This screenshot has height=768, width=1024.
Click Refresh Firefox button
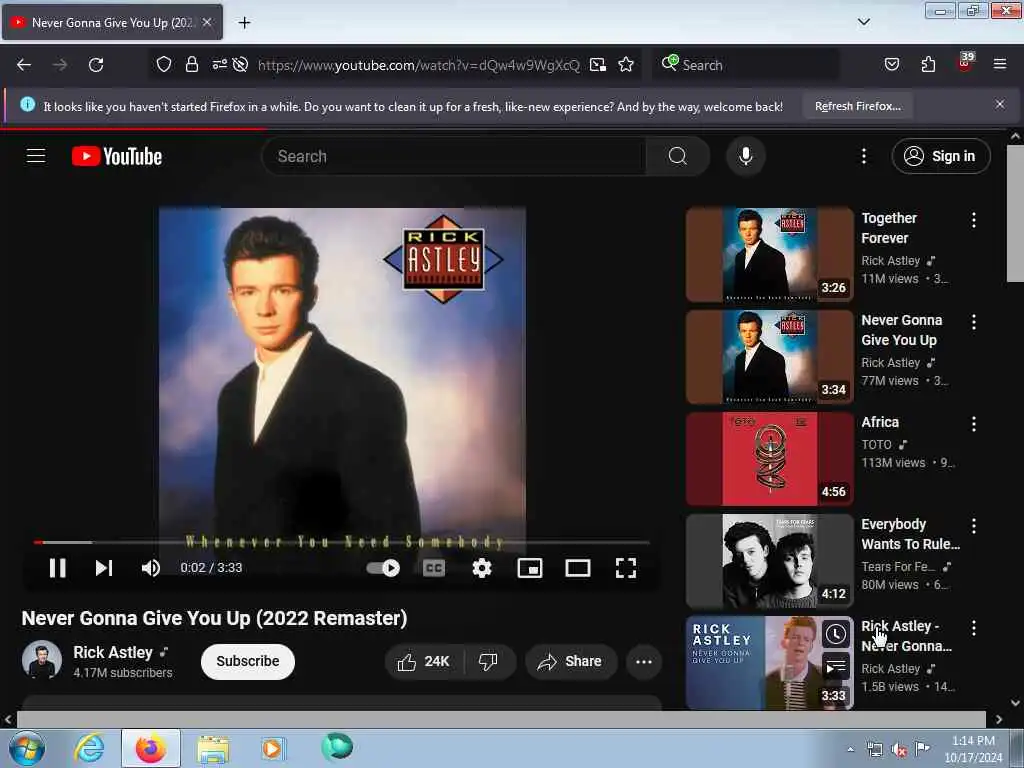pyautogui.click(x=858, y=106)
